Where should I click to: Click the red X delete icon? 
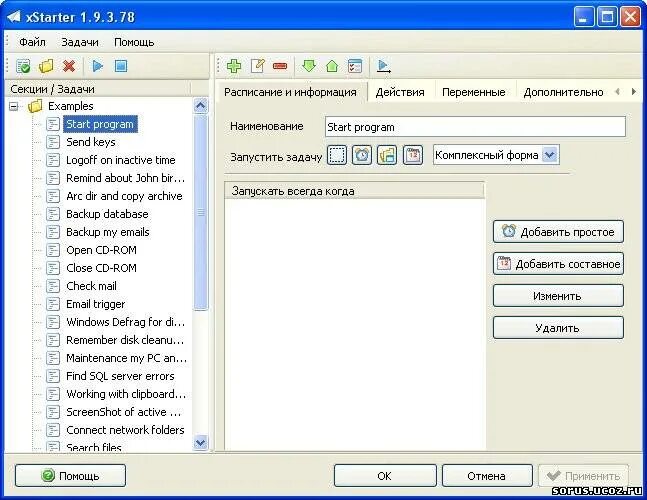[x=69, y=66]
